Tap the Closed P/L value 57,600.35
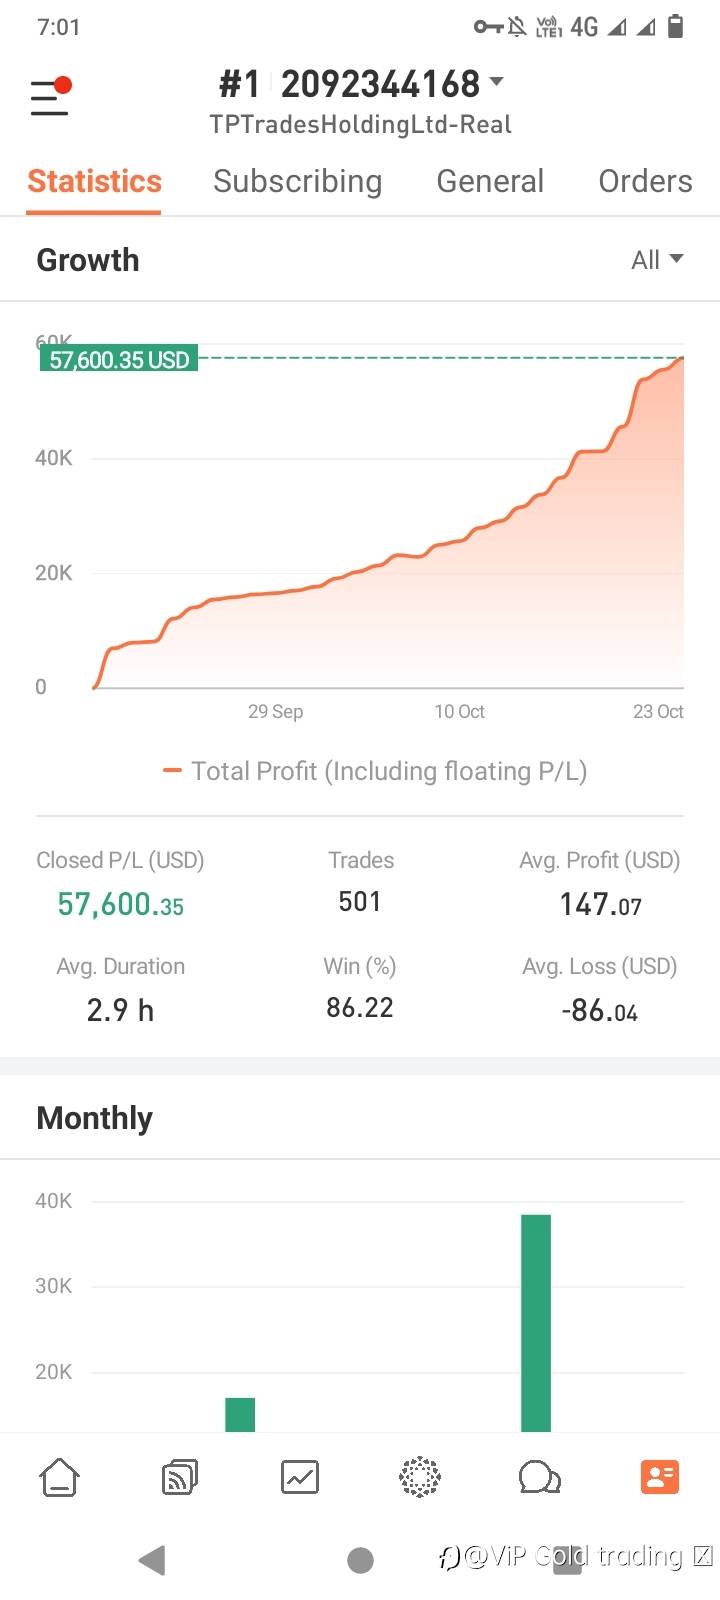Screen dimensions: 720x1600 (x=120, y=904)
